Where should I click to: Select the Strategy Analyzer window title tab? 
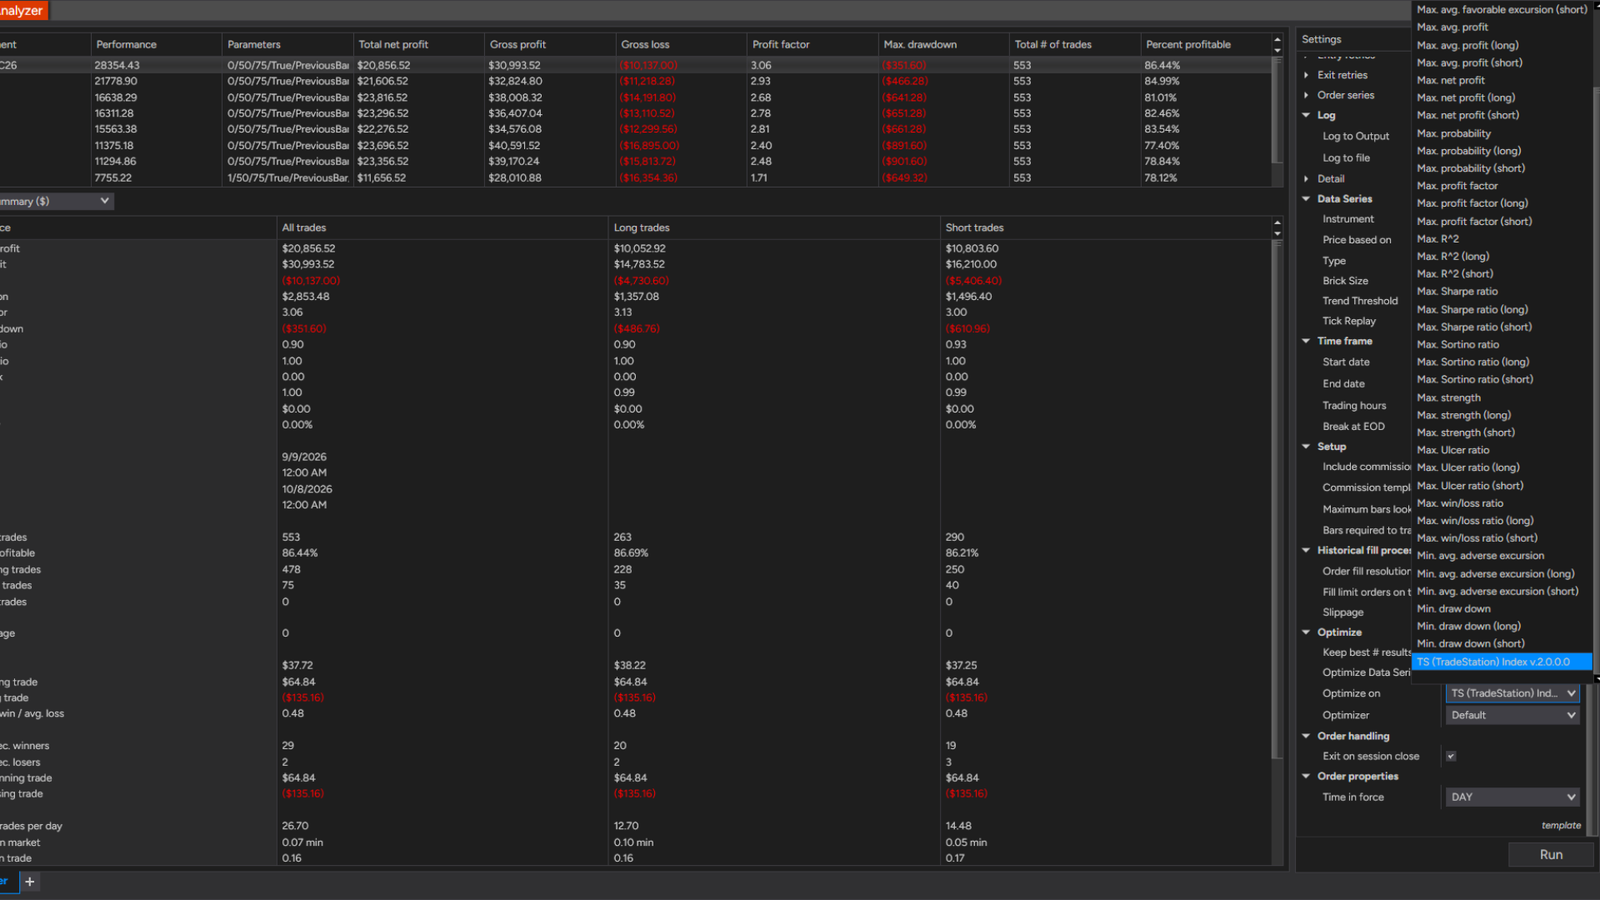click(23, 11)
